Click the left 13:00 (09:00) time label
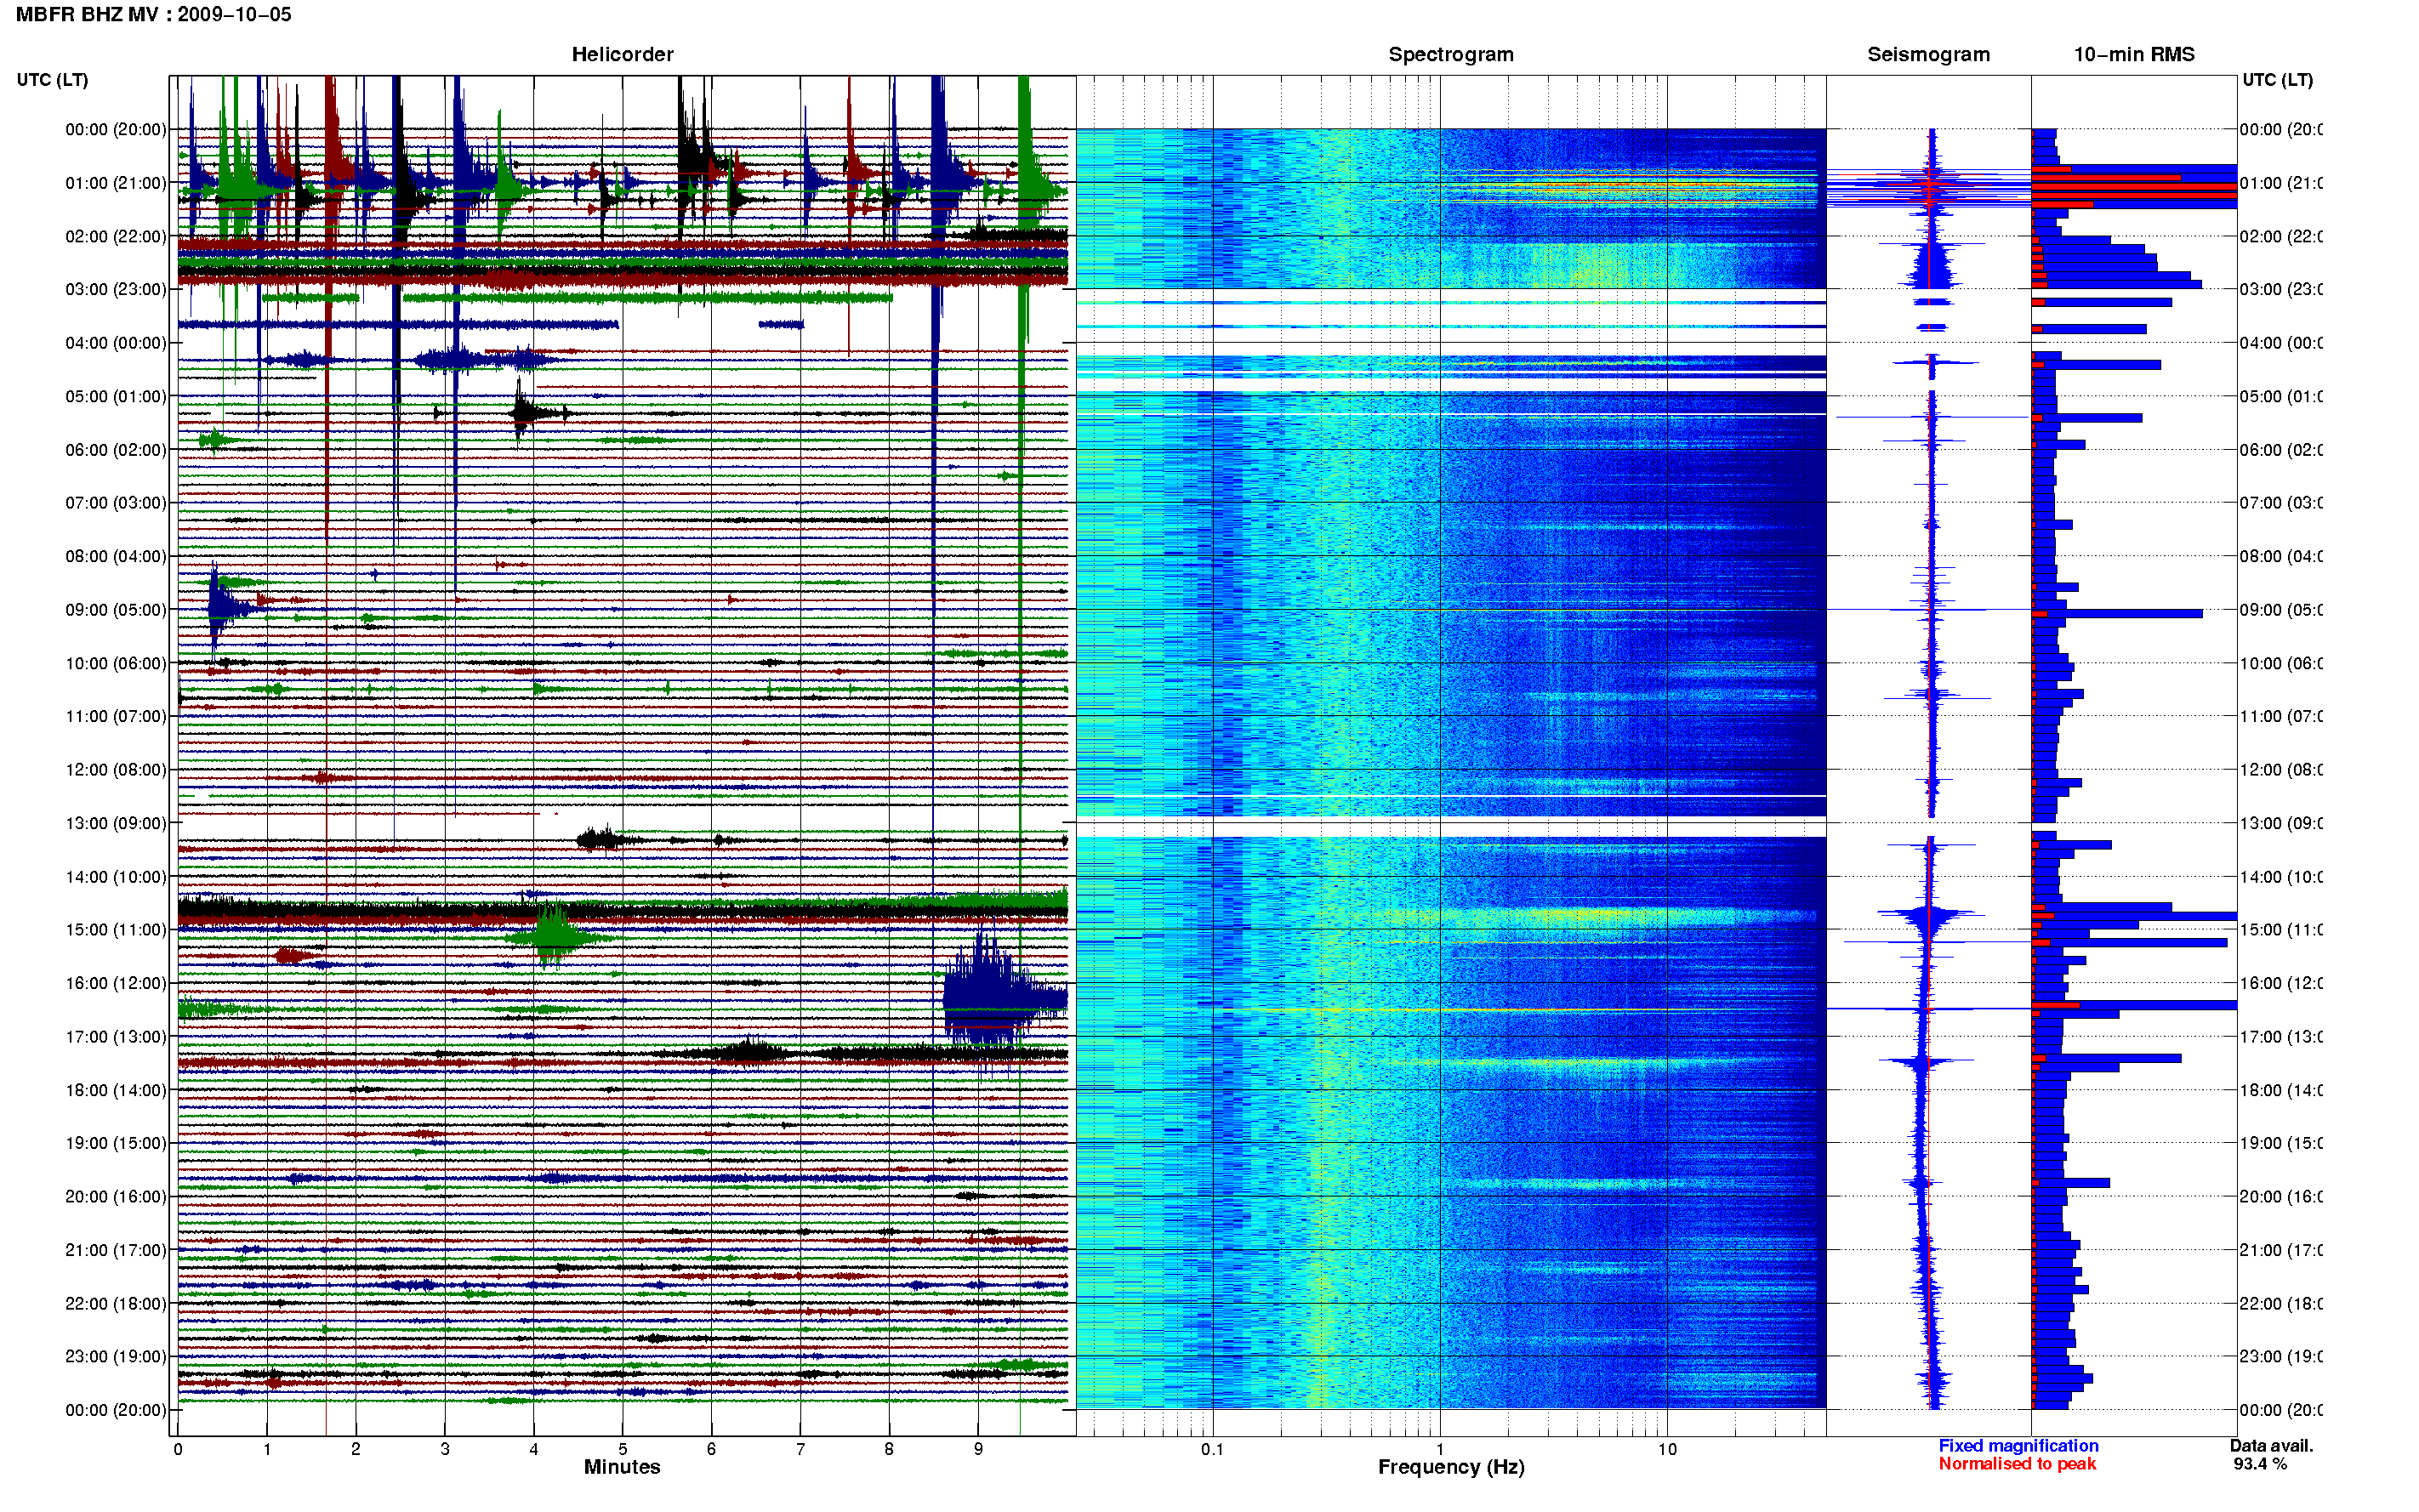The width and height of the screenshot is (2419, 1512). [116, 823]
